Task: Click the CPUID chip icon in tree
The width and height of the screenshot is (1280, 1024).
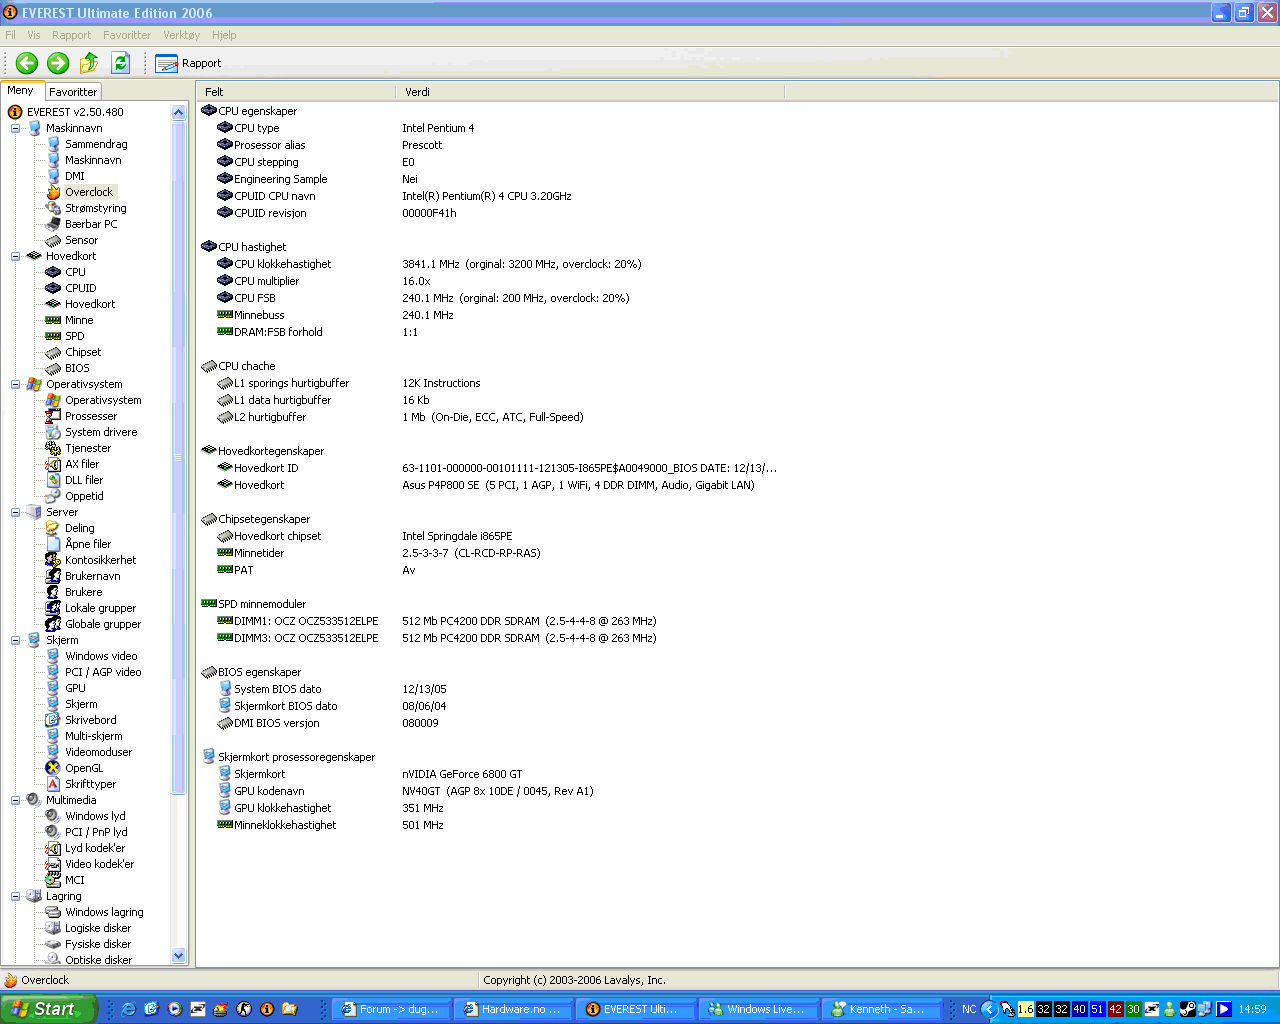Action: [53, 288]
